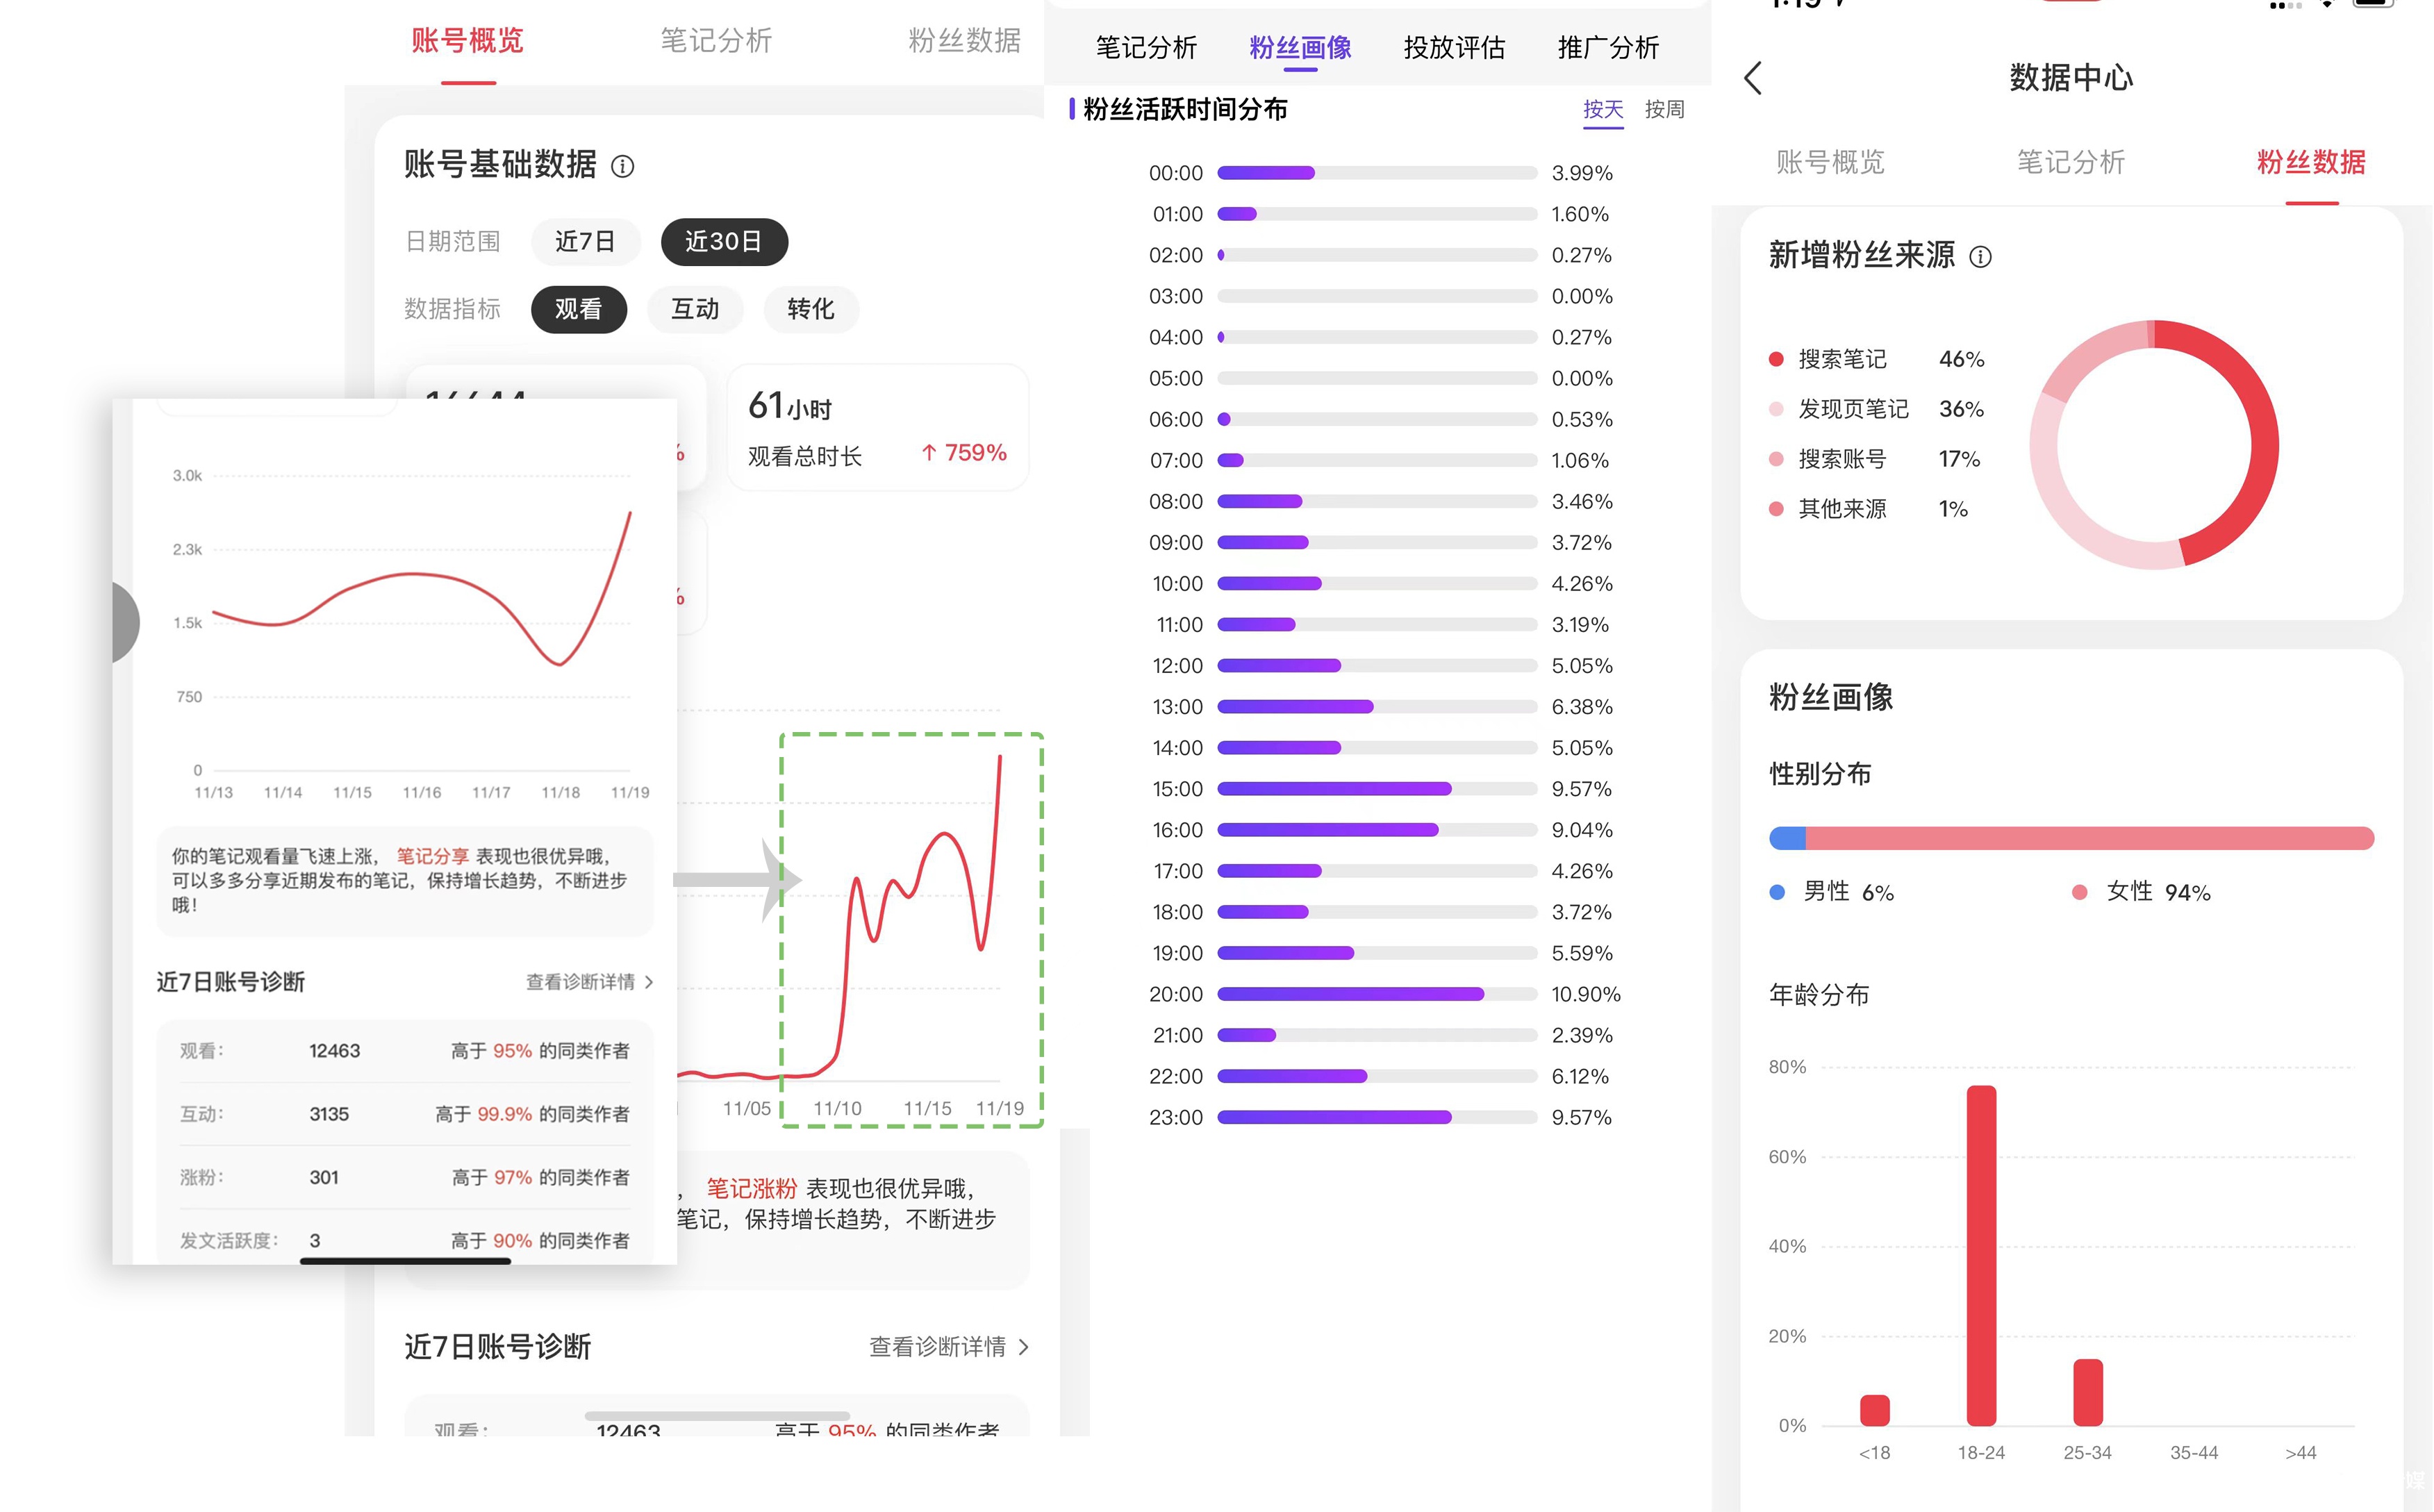
Task: Select 近30日 date range
Action: pos(723,242)
